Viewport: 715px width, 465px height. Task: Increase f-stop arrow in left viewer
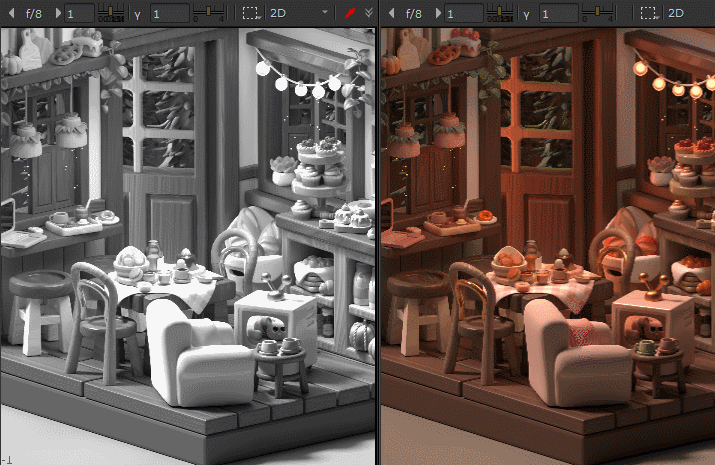[x=58, y=13]
